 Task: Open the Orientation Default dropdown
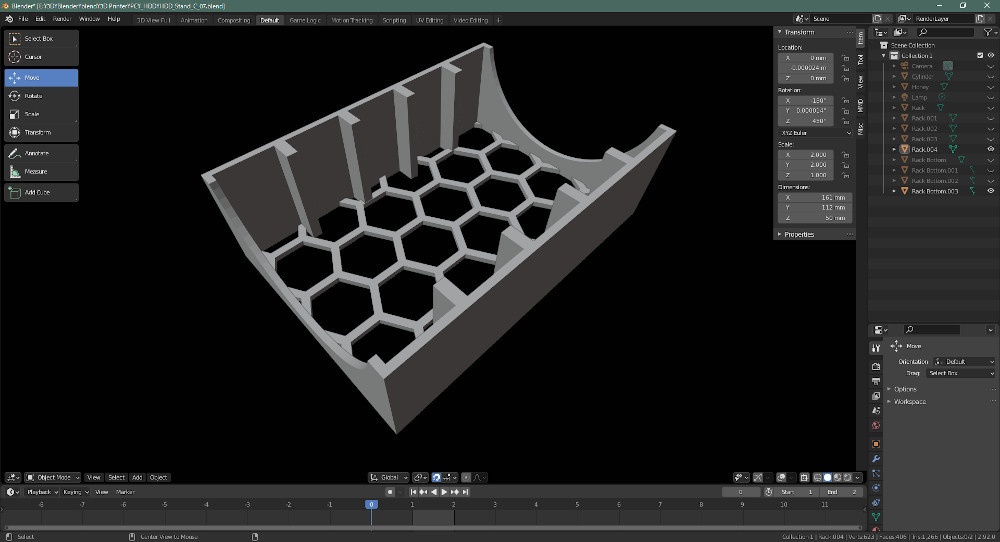tap(964, 362)
